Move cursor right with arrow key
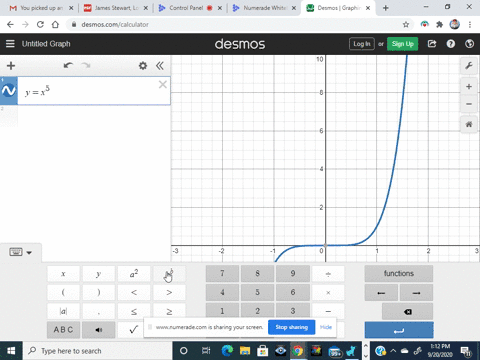The width and height of the screenshot is (480, 360). 416,293
